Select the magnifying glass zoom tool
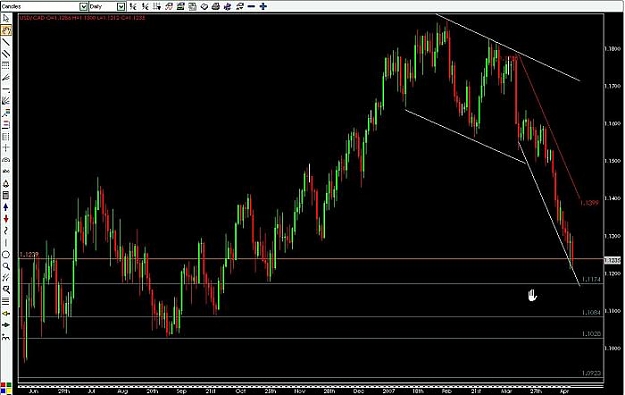The width and height of the screenshot is (625, 395). [6, 266]
